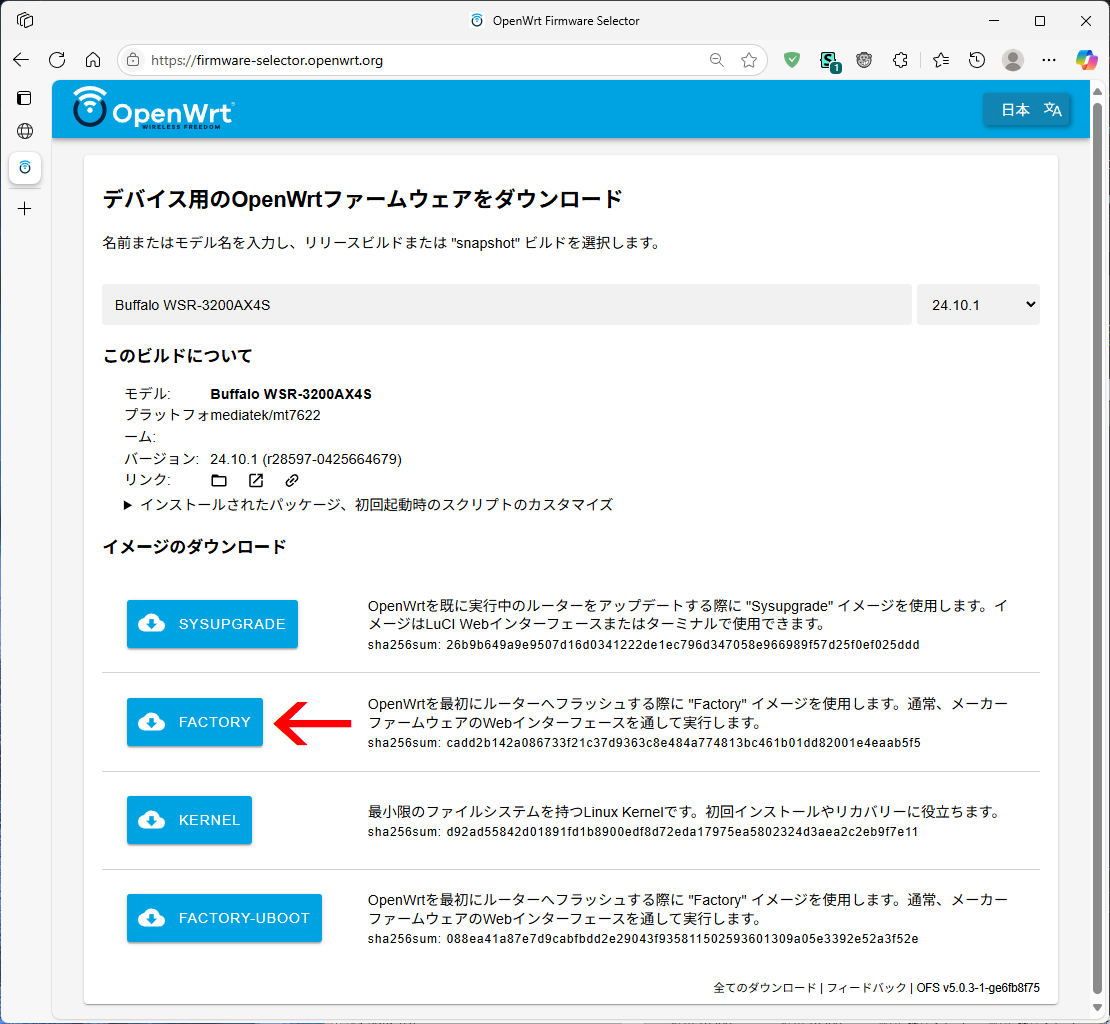Open the workspaces icon in title bar
This screenshot has height=1024, width=1110.
[25, 21]
